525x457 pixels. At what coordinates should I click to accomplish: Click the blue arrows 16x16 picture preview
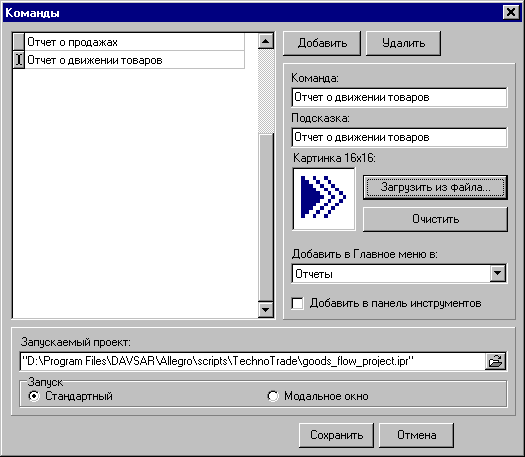tap(324, 199)
